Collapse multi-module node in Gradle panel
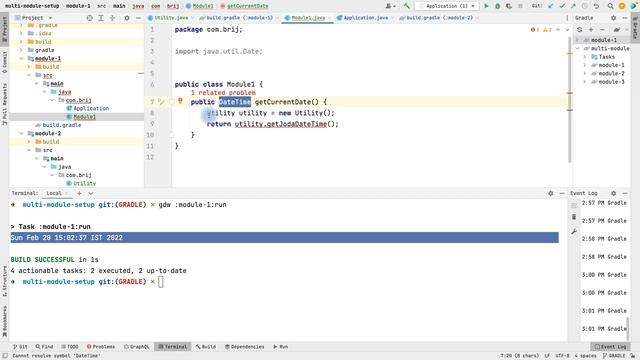This screenshot has width=640, height=360. (578, 48)
